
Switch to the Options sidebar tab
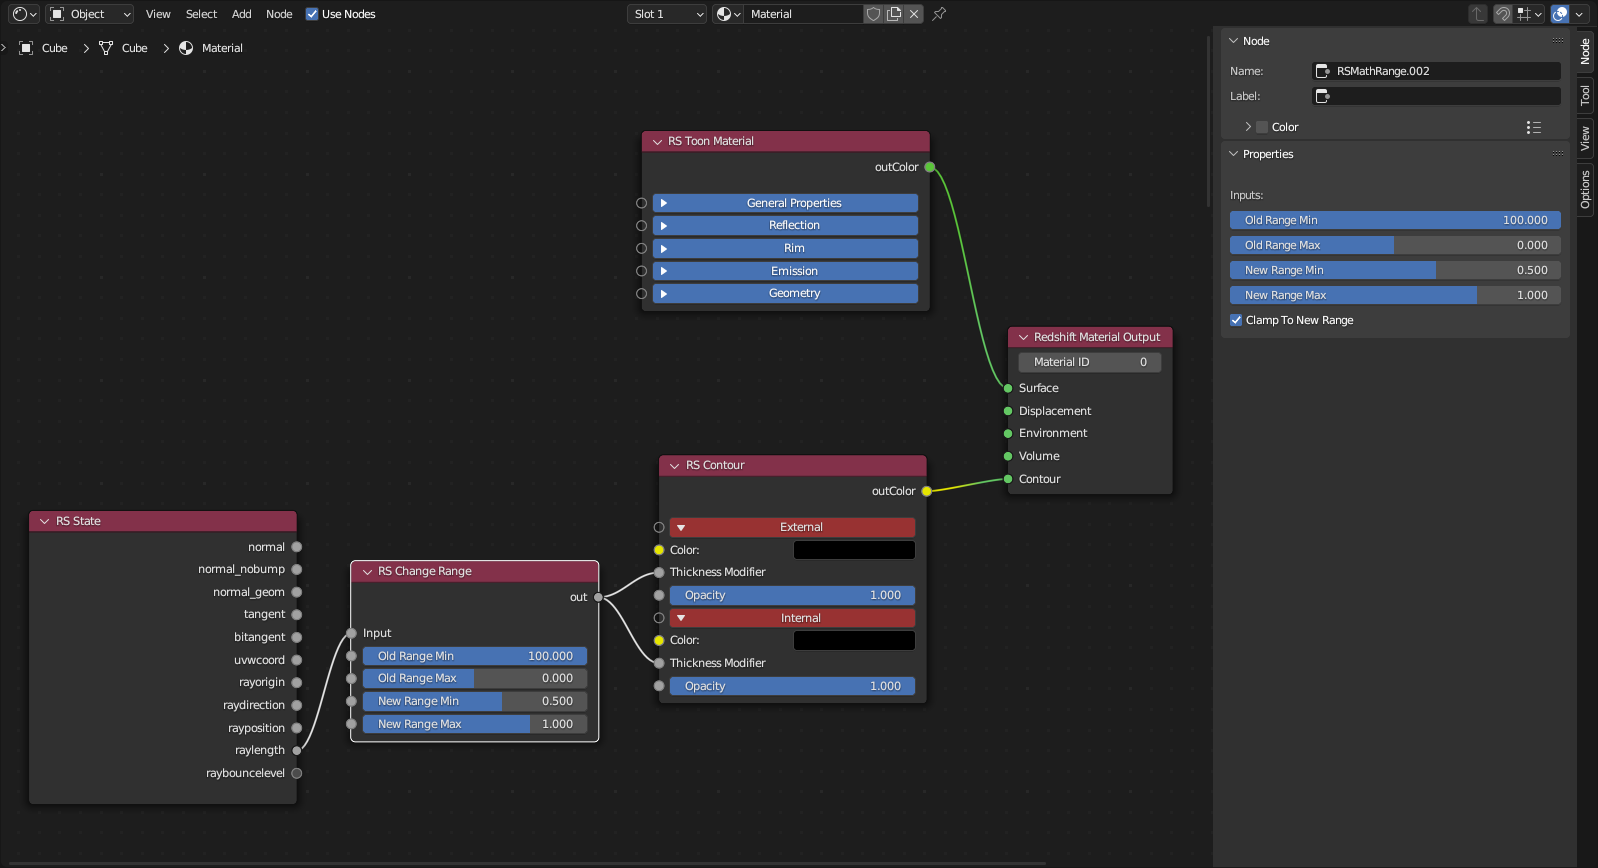coord(1586,189)
